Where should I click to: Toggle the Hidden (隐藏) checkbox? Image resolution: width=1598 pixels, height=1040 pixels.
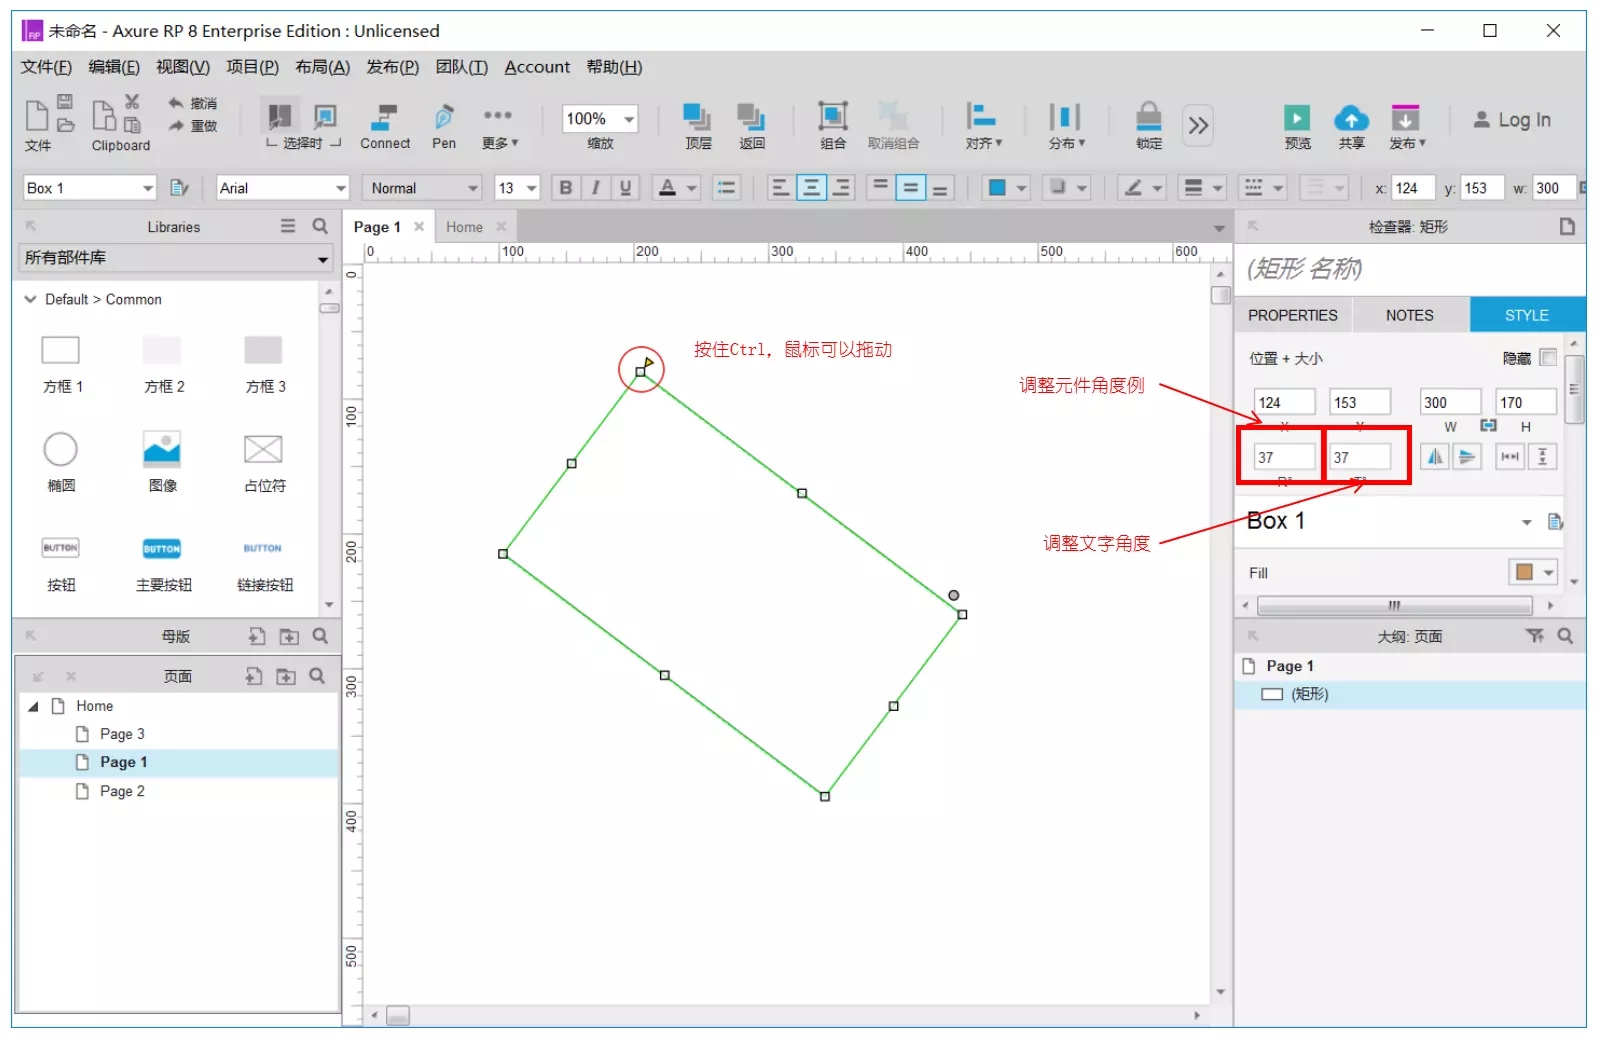point(1548,358)
